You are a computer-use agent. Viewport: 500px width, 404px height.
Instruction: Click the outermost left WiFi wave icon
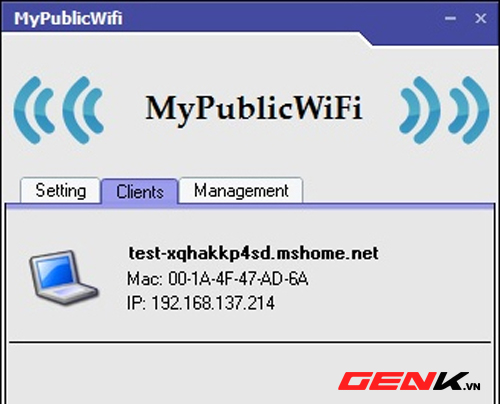33,110
